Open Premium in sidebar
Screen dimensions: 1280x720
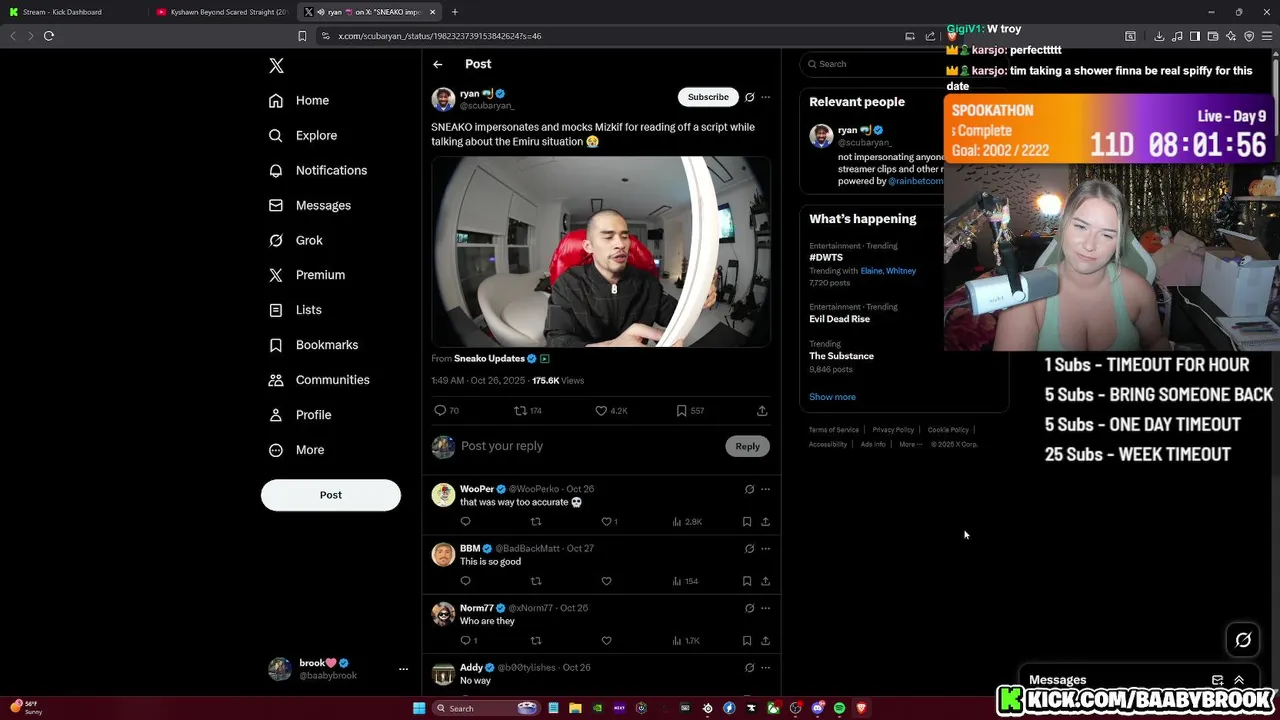307,275
